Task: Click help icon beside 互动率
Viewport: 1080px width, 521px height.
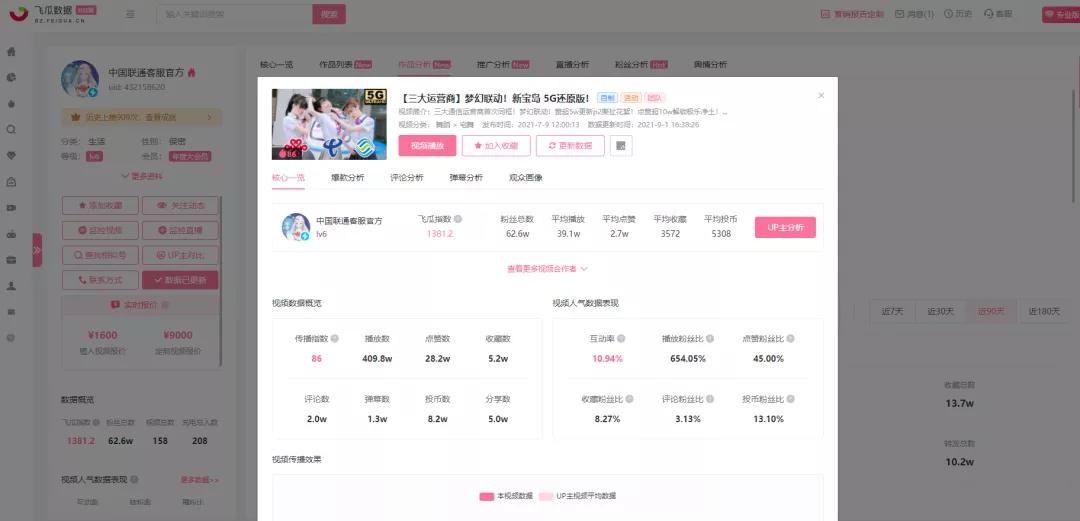Action: 621,339
